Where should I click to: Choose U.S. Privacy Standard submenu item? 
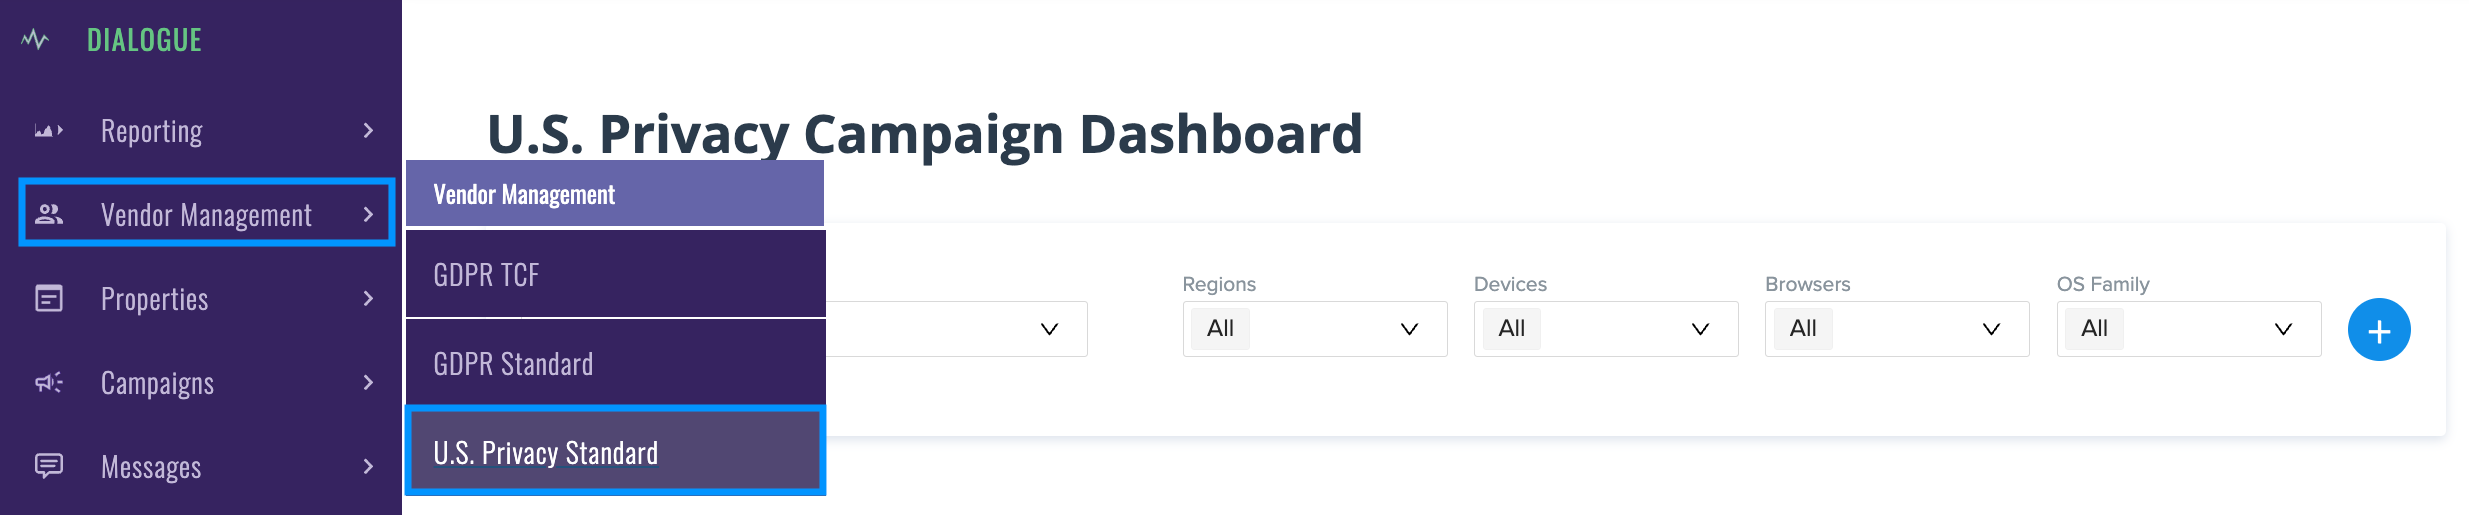click(x=616, y=452)
